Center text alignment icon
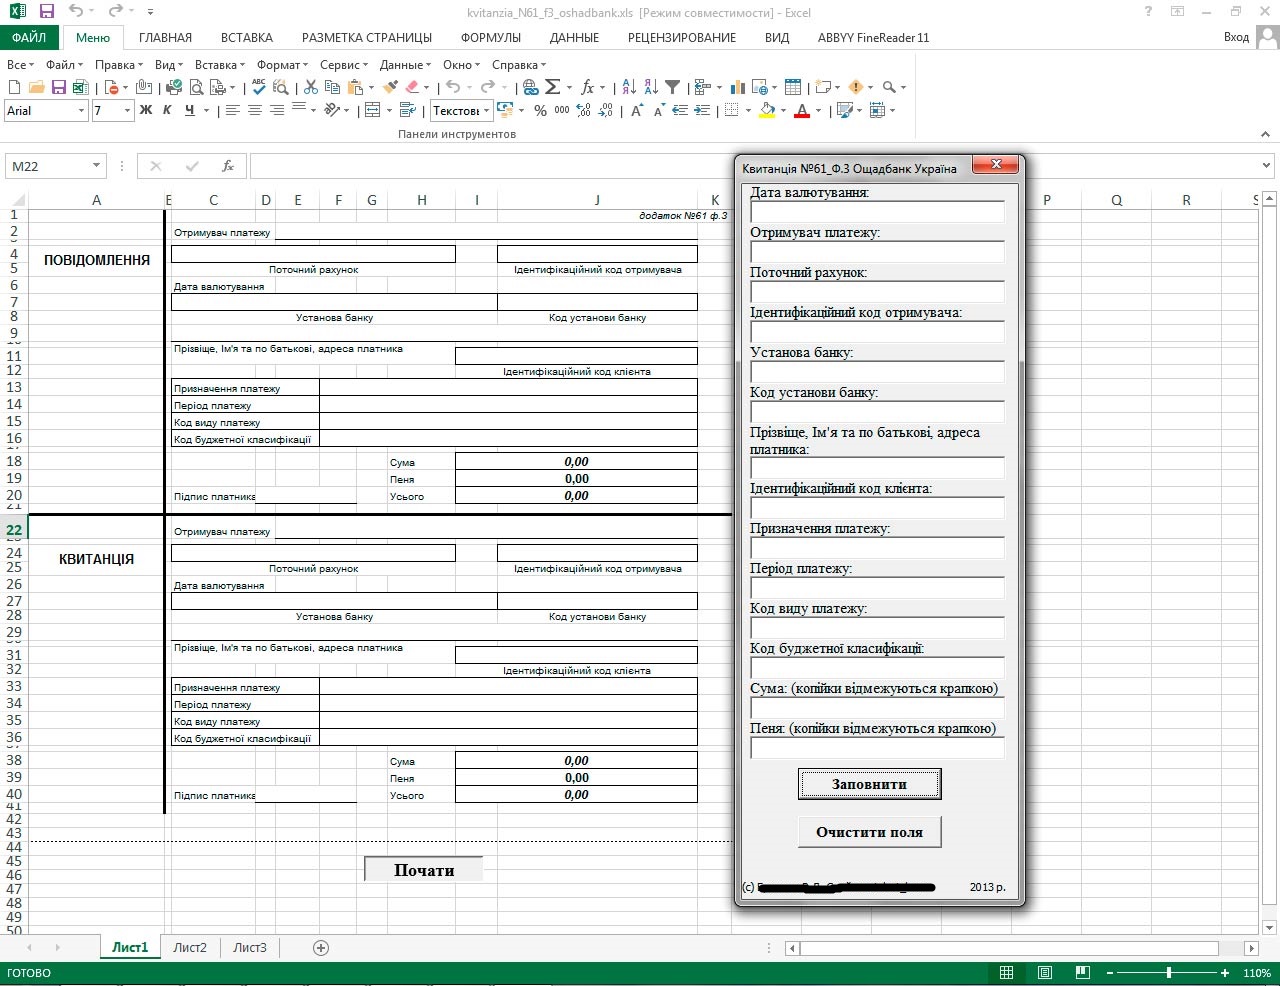1280x986 pixels. point(255,111)
